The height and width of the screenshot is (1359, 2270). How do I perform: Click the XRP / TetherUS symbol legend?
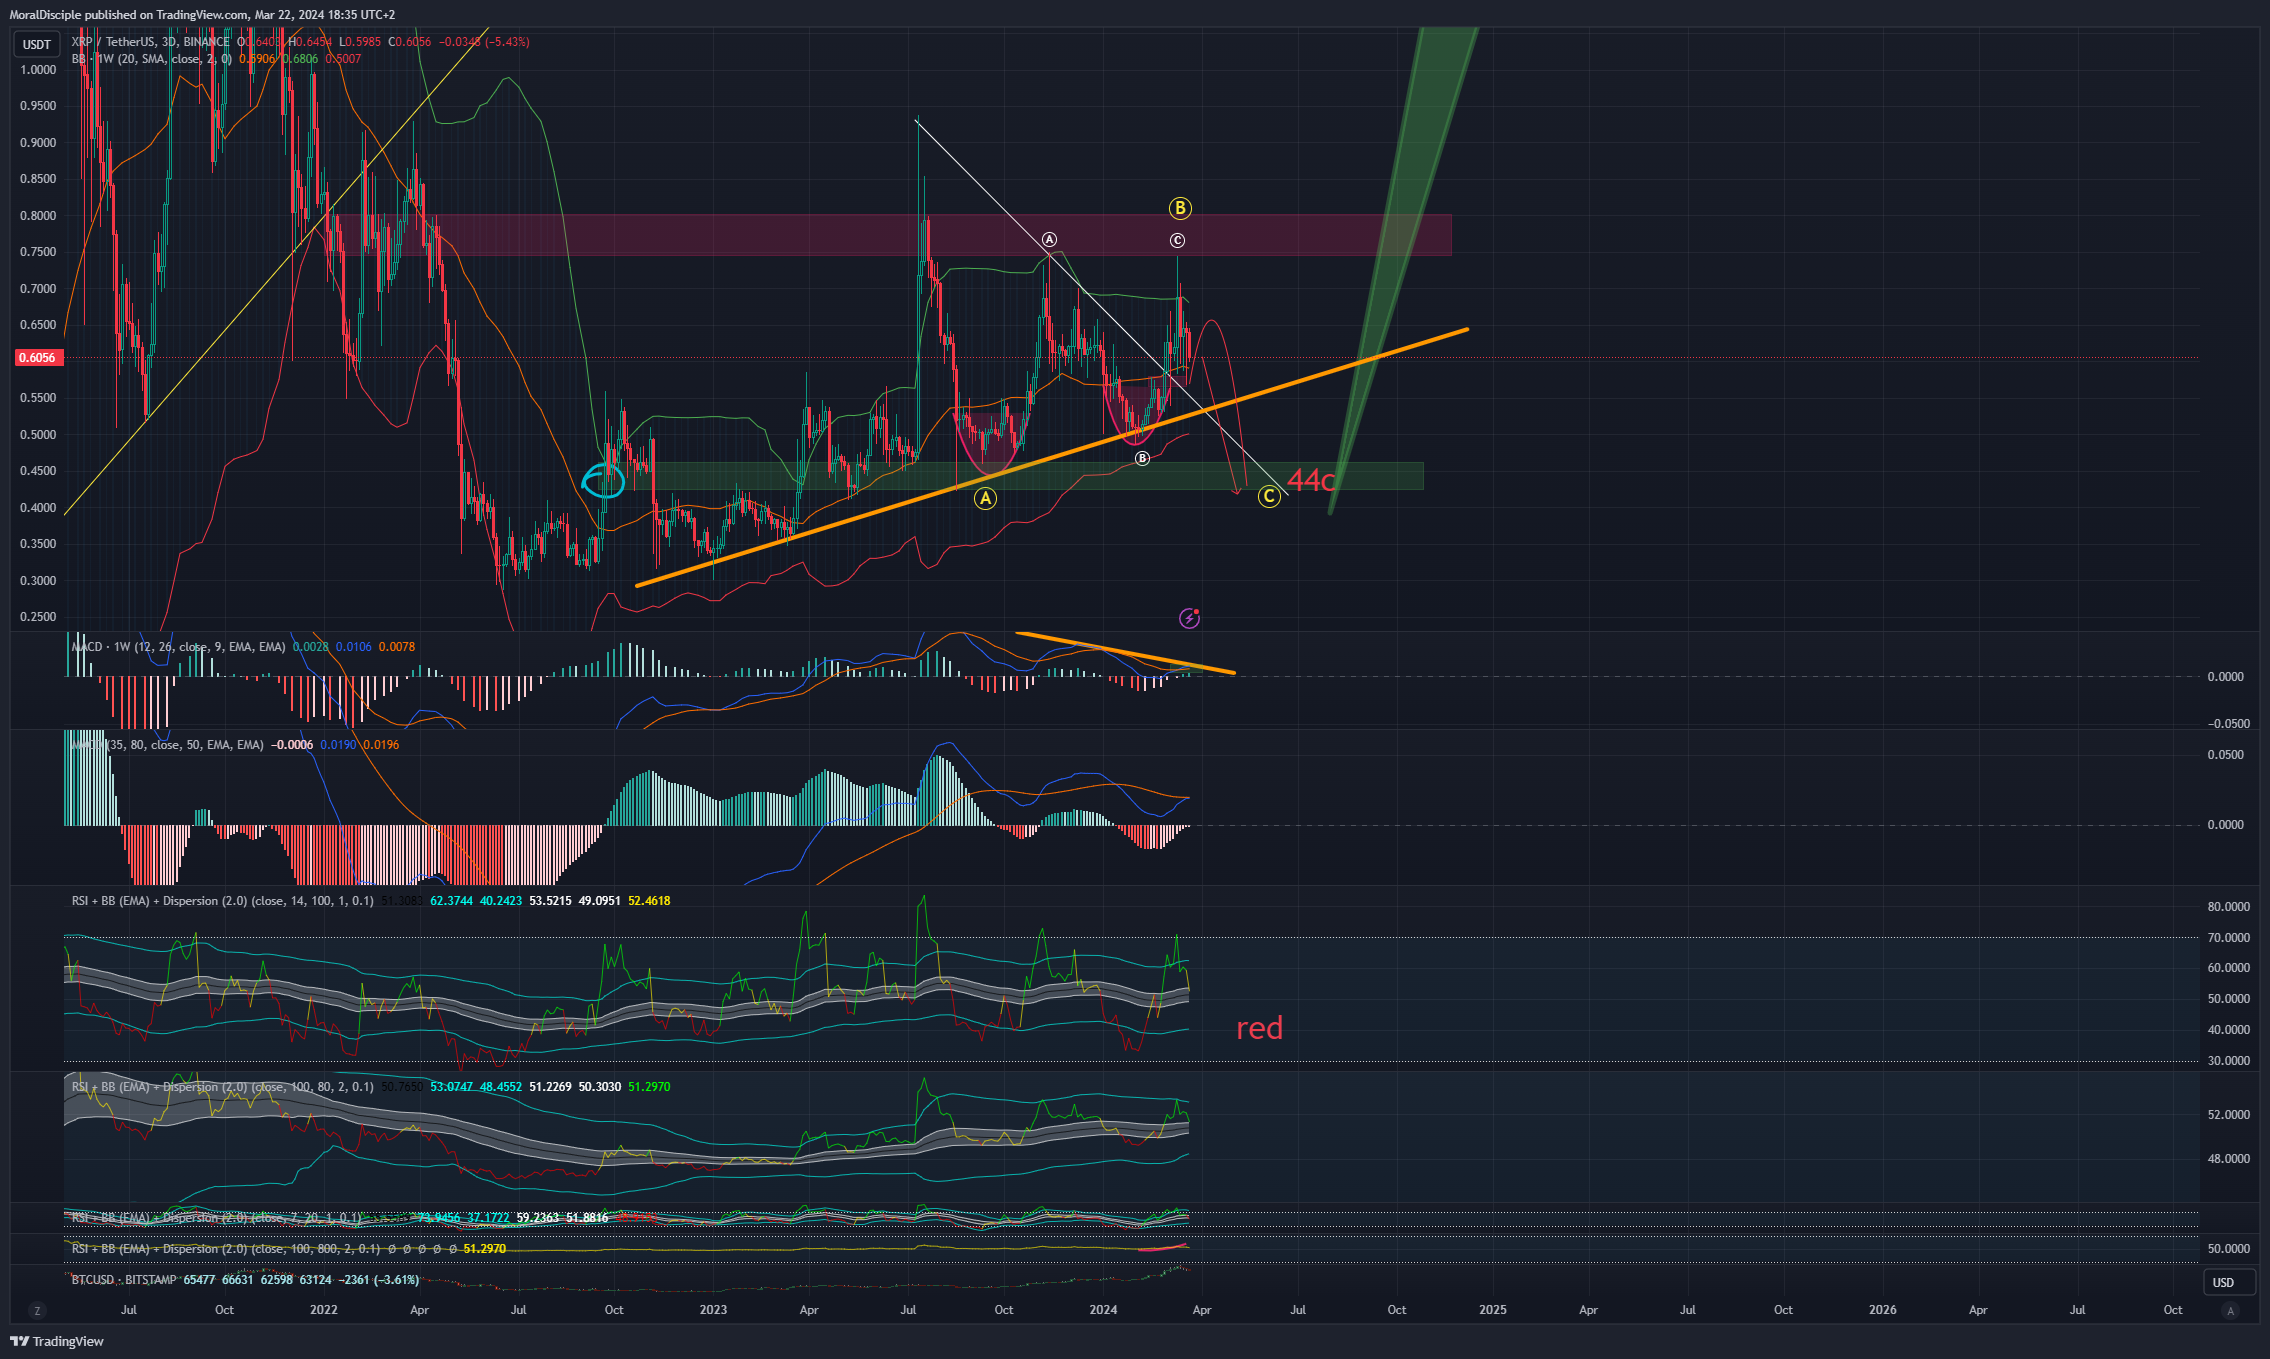[x=150, y=42]
